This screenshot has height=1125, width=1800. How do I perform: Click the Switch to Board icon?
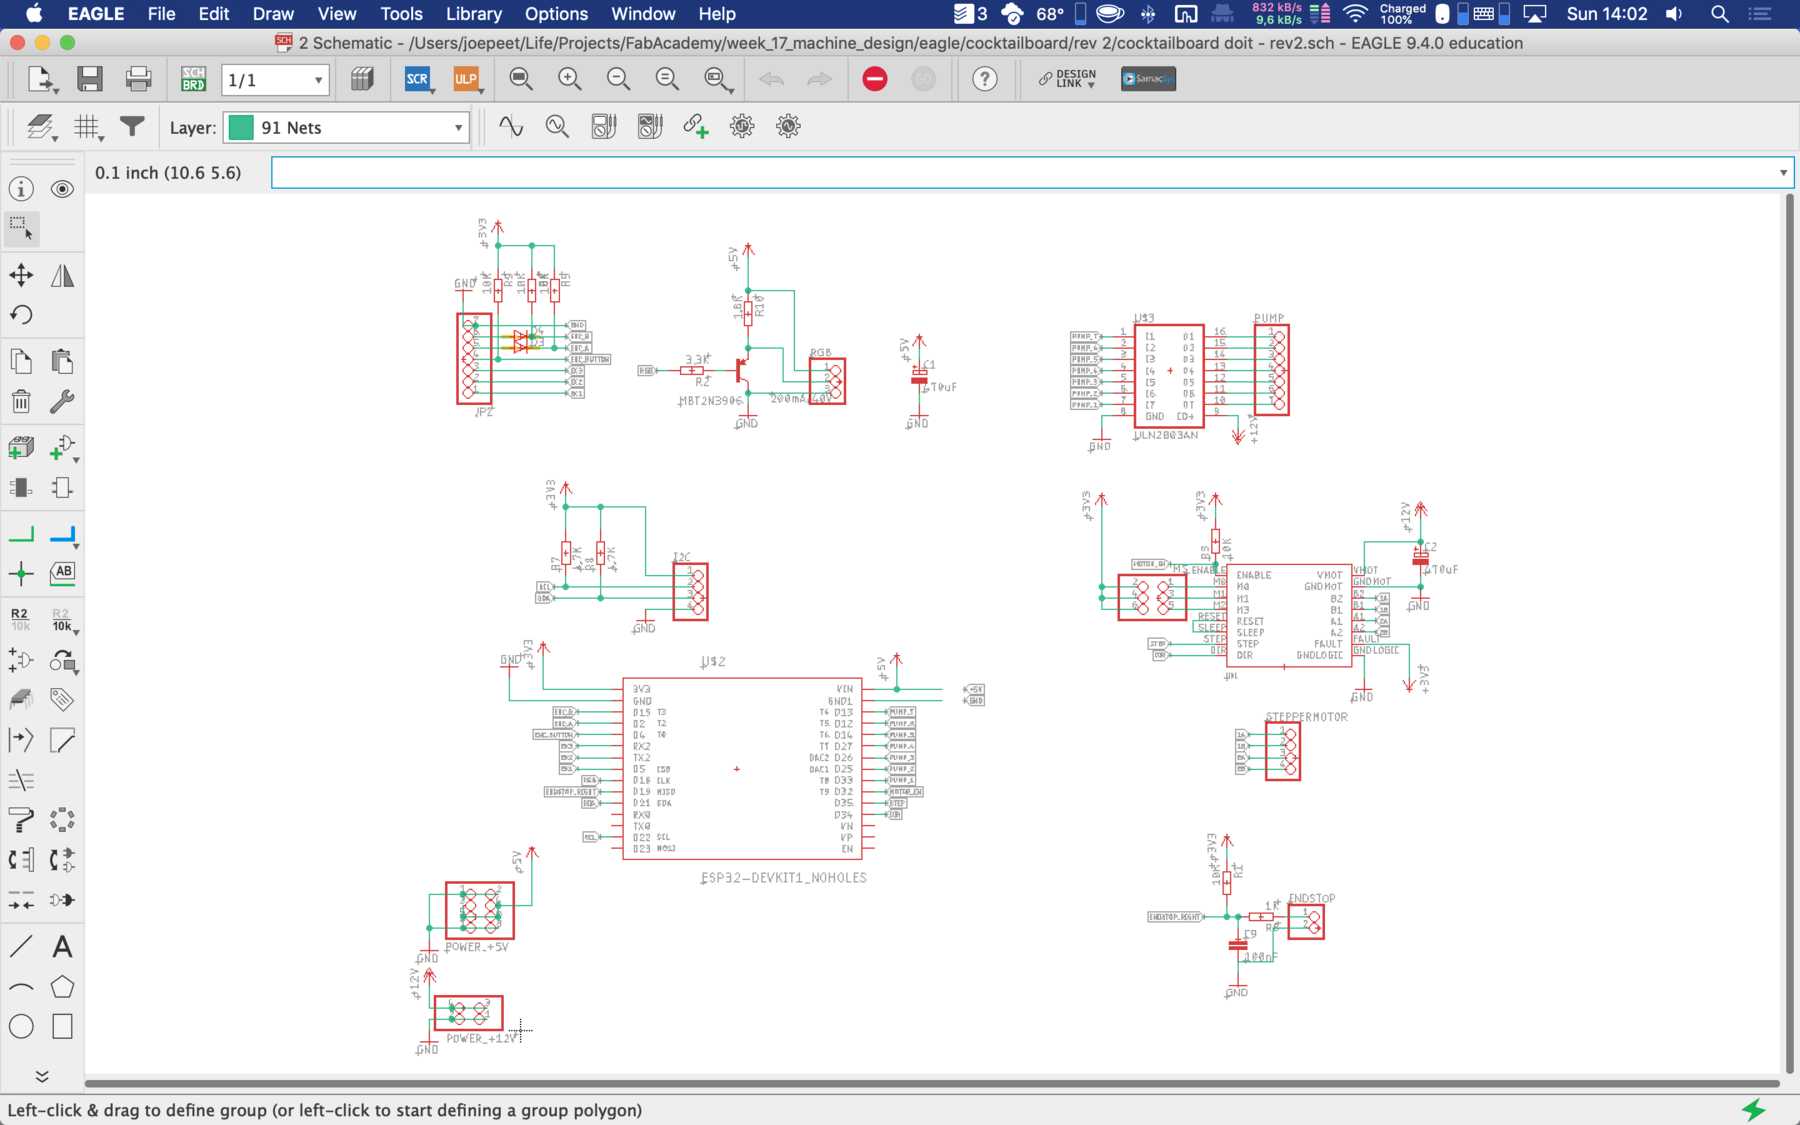193,79
